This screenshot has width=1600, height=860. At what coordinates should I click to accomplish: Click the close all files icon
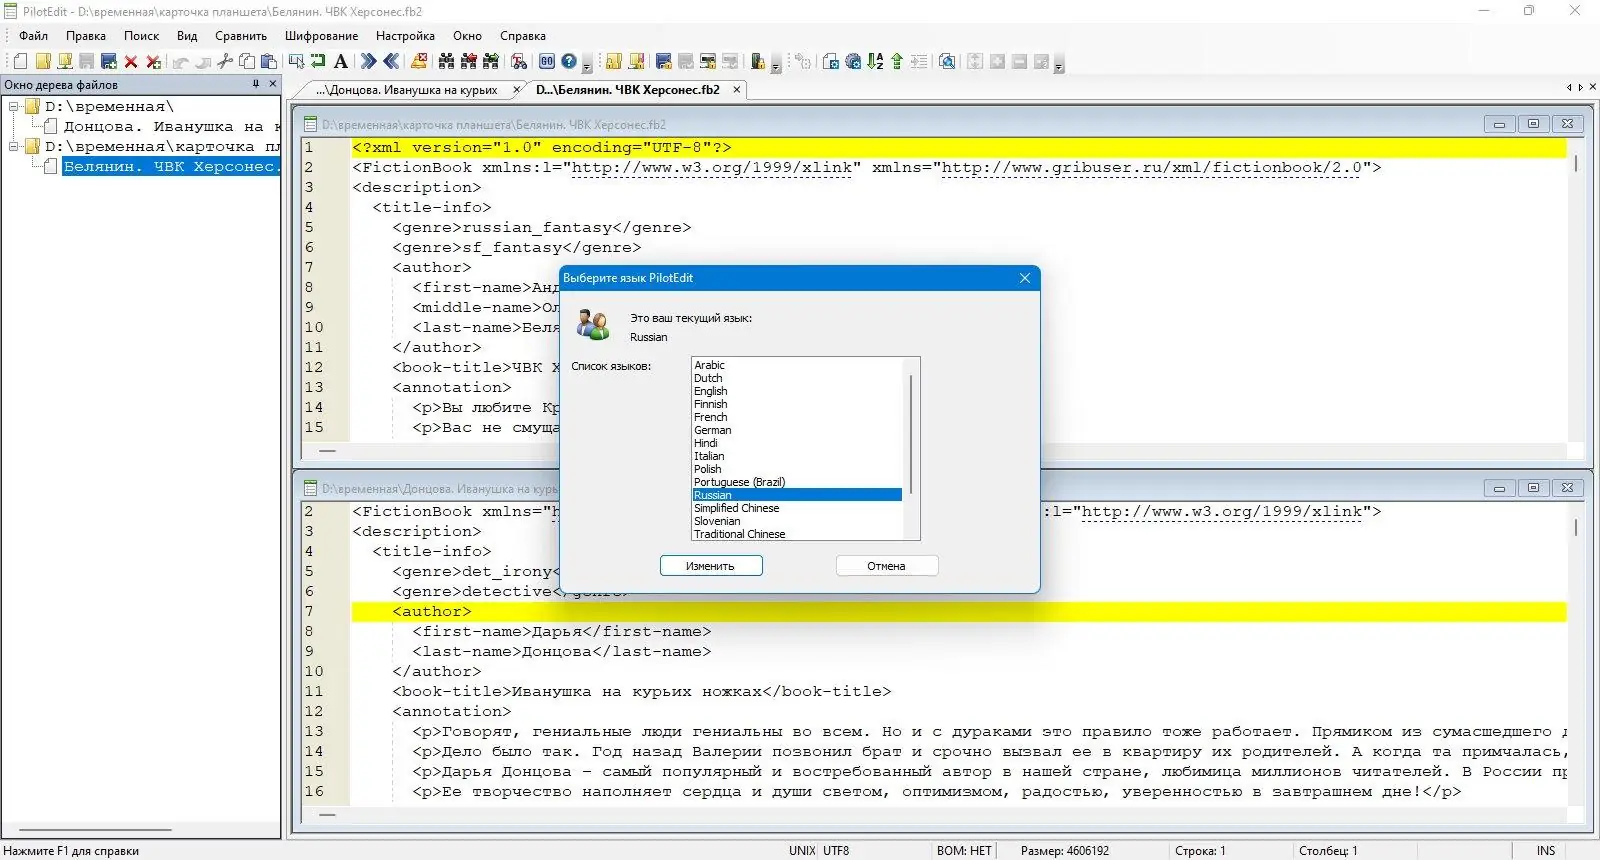tap(153, 62)
